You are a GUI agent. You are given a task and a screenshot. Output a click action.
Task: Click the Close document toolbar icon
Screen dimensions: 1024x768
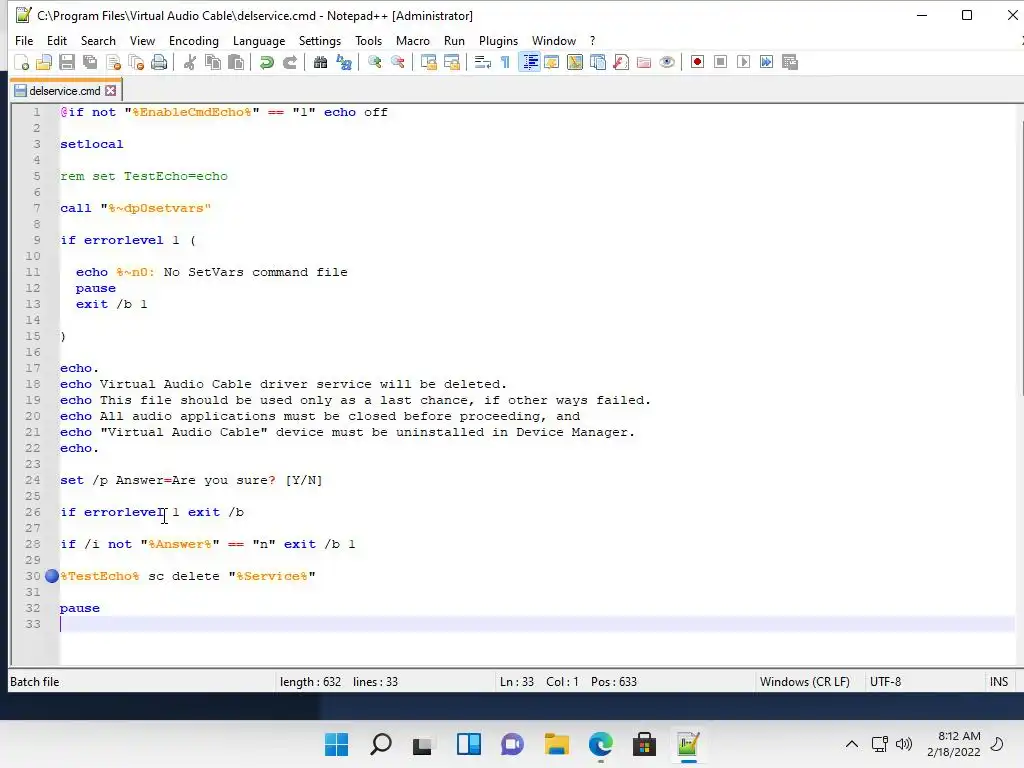(114, 62)
